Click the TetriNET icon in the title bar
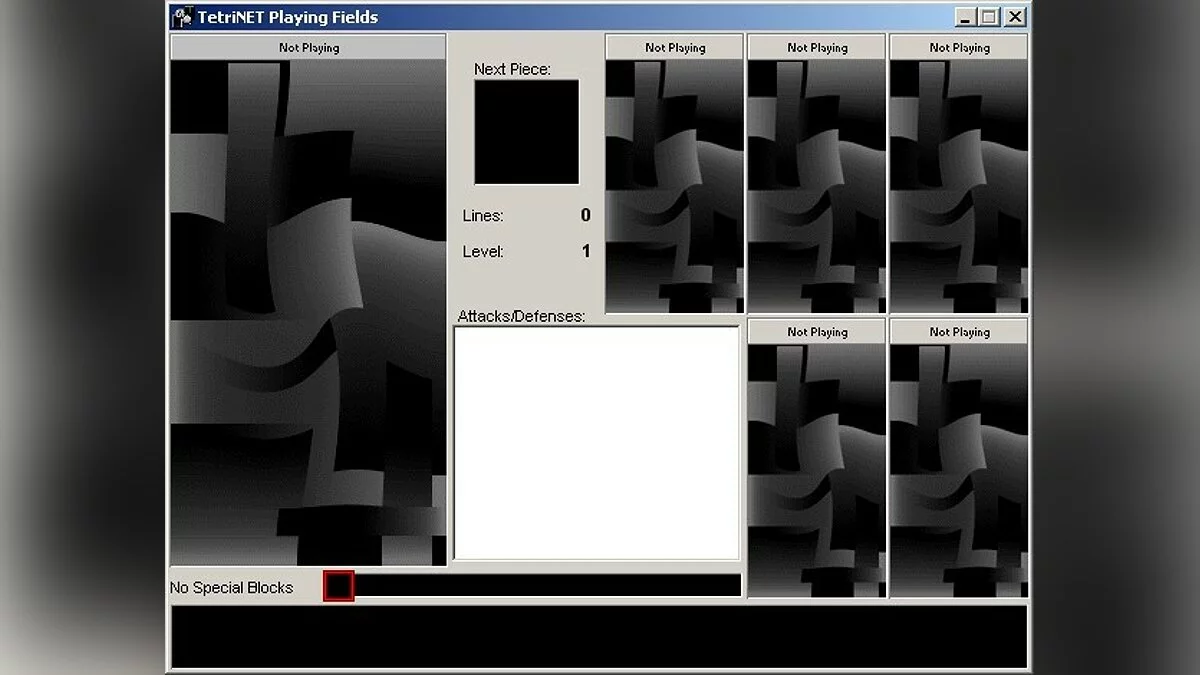 point(183,17)
